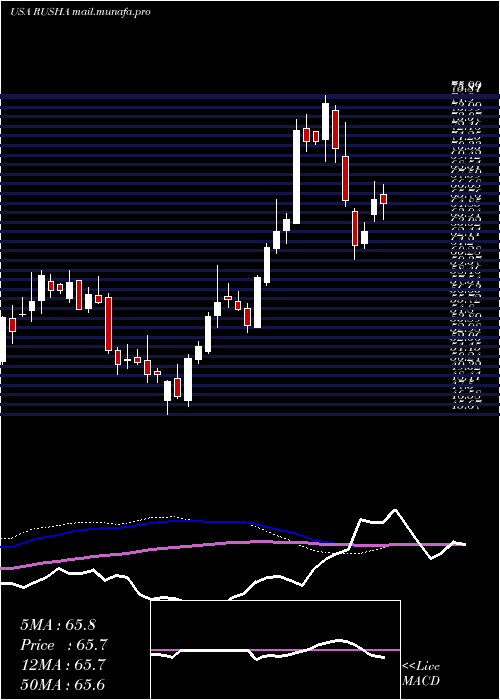Click the '12MA : 65.7' label
This screenshot has height=700, width=500.
click(62, 665)
